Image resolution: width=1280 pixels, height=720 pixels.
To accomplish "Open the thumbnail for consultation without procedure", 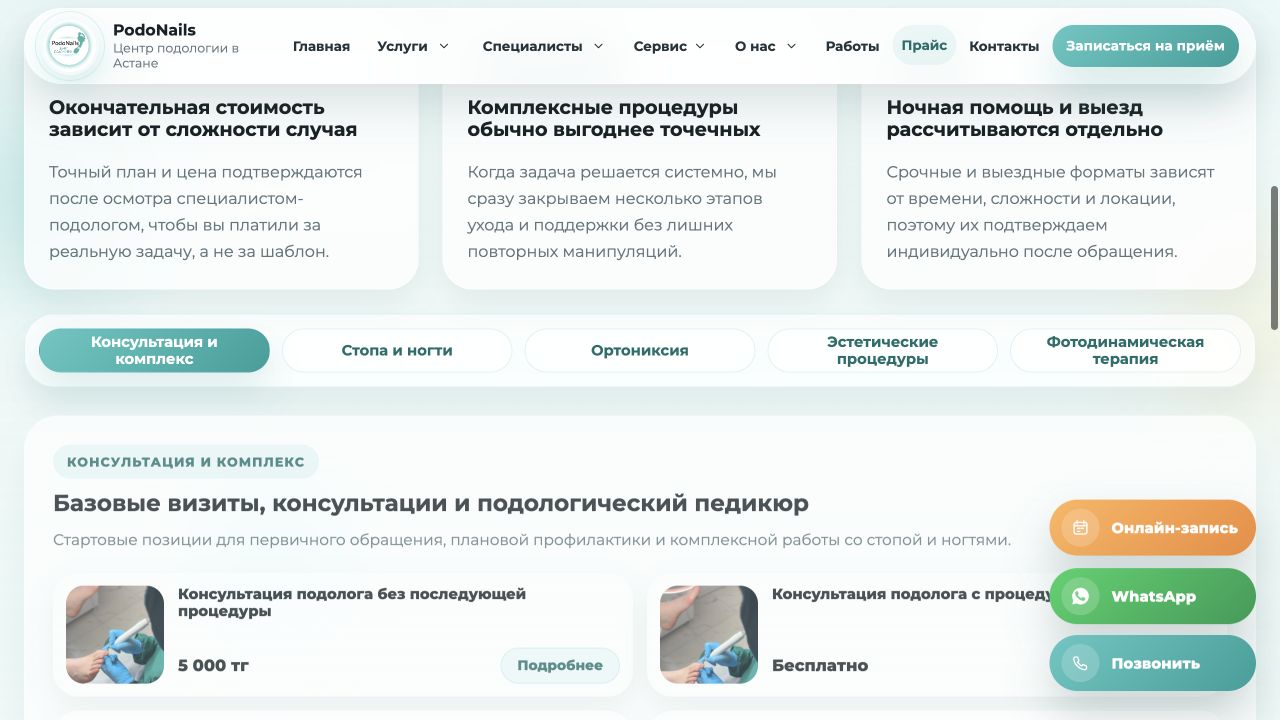I will (115, 635).
